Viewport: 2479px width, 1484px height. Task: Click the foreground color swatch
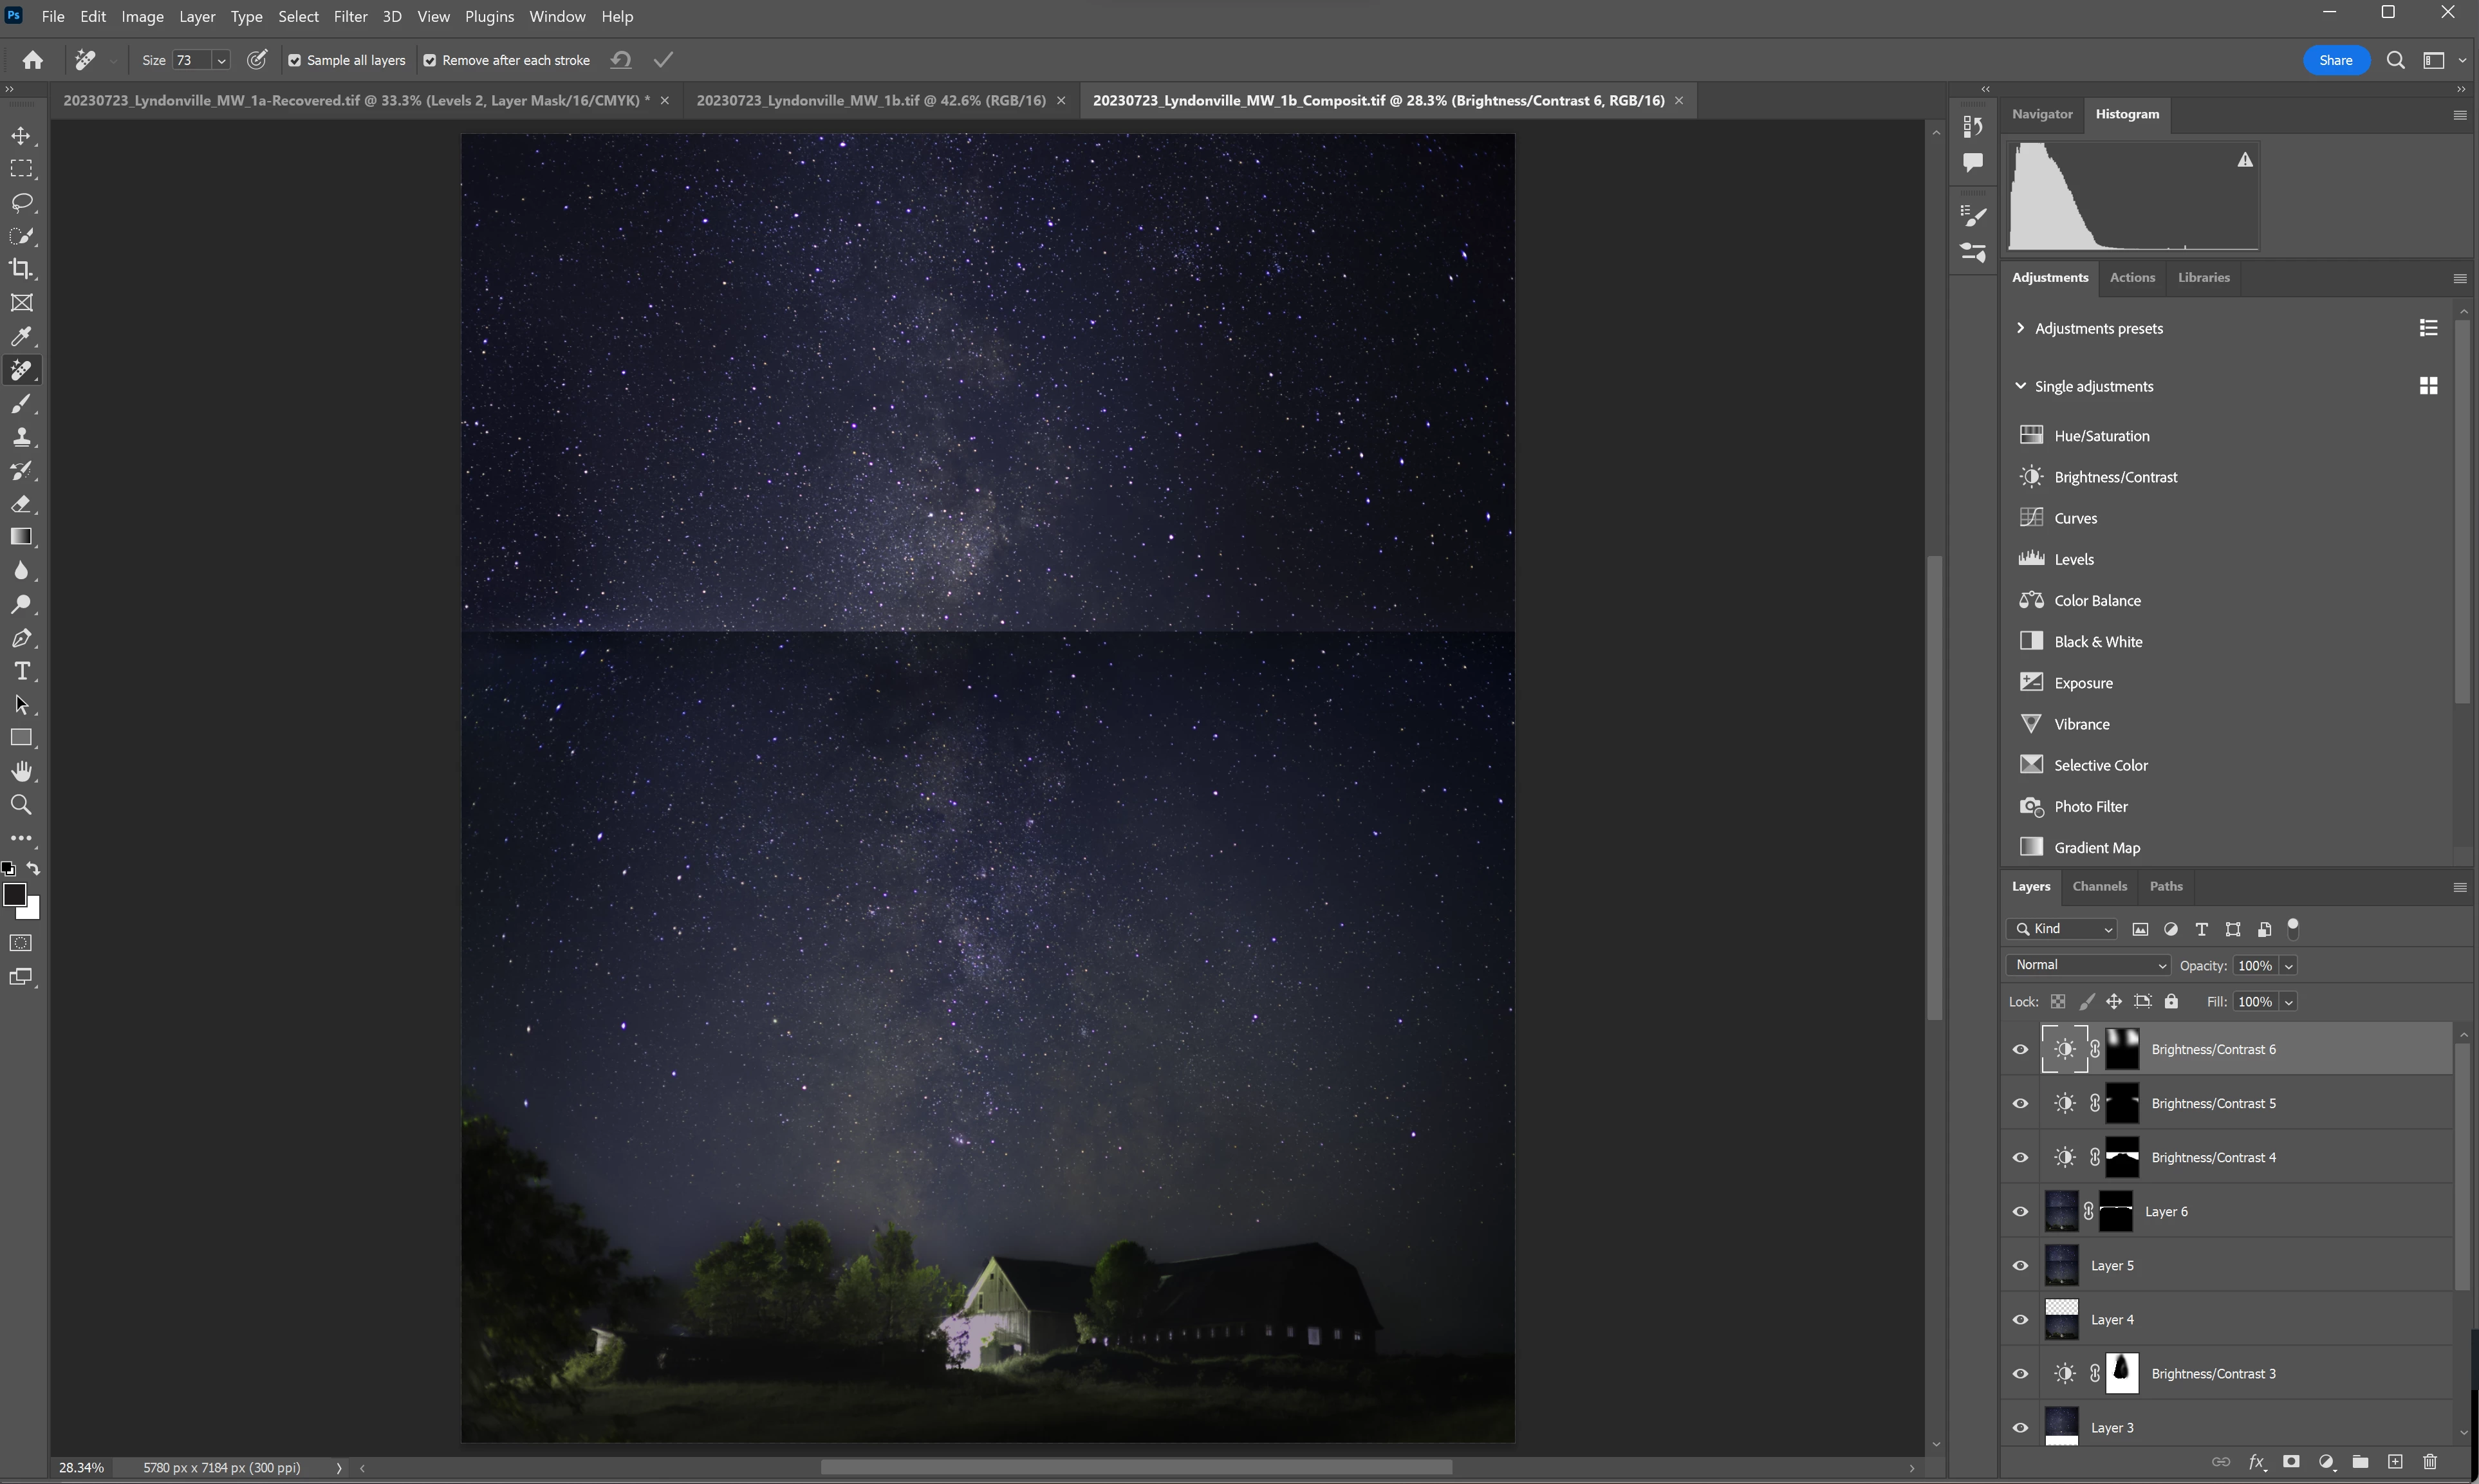(14, 894)
